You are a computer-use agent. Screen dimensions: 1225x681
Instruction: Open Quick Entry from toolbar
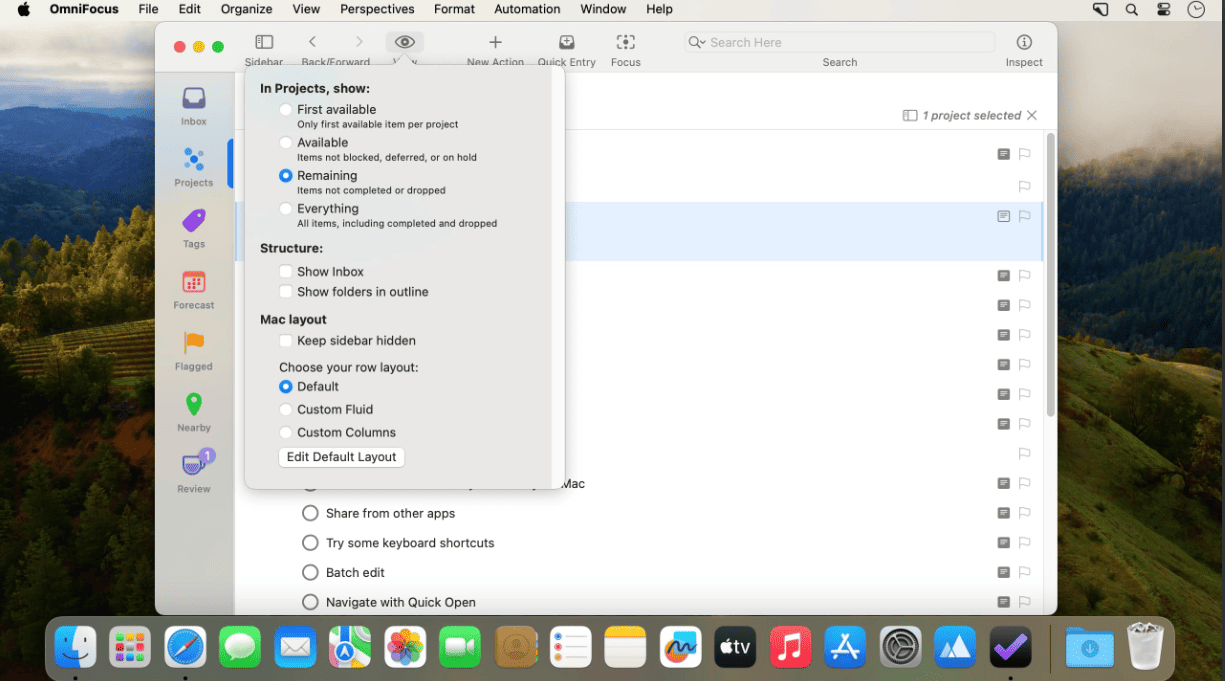pos(567,42)
